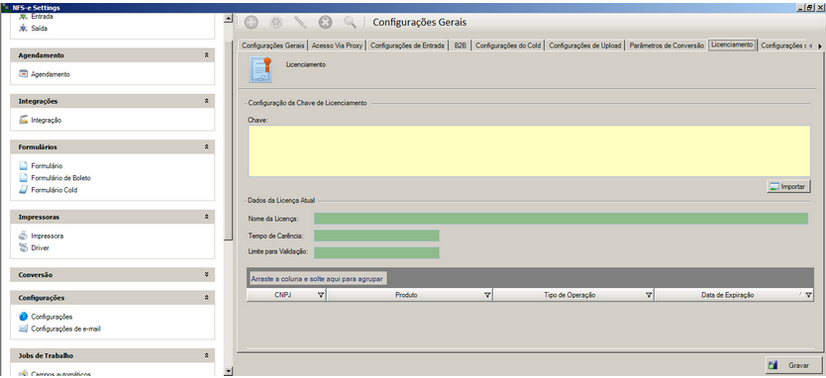This screenshot has height=378, width=826.
Task: Collapse the Integrações section
Action: pyautogui.click(x=206, y=101)
